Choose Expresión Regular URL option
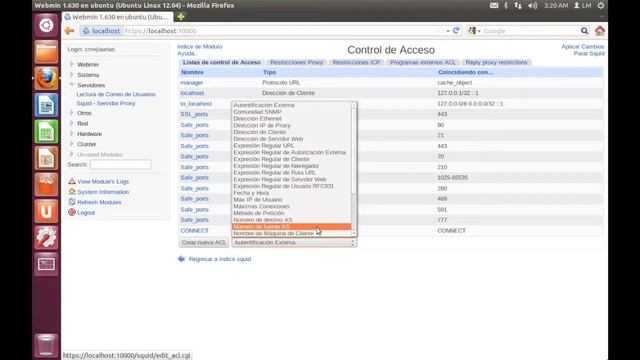The image size is (640, 360). click(291, 145)
